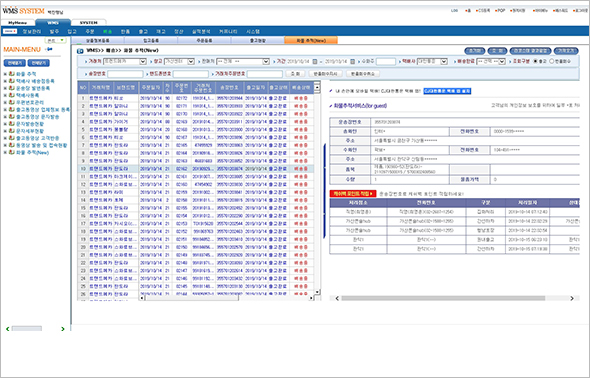Click the icon before 택배사 배송점등록
590x378 pixels.
pyautogui.click(x=12, y=81)
